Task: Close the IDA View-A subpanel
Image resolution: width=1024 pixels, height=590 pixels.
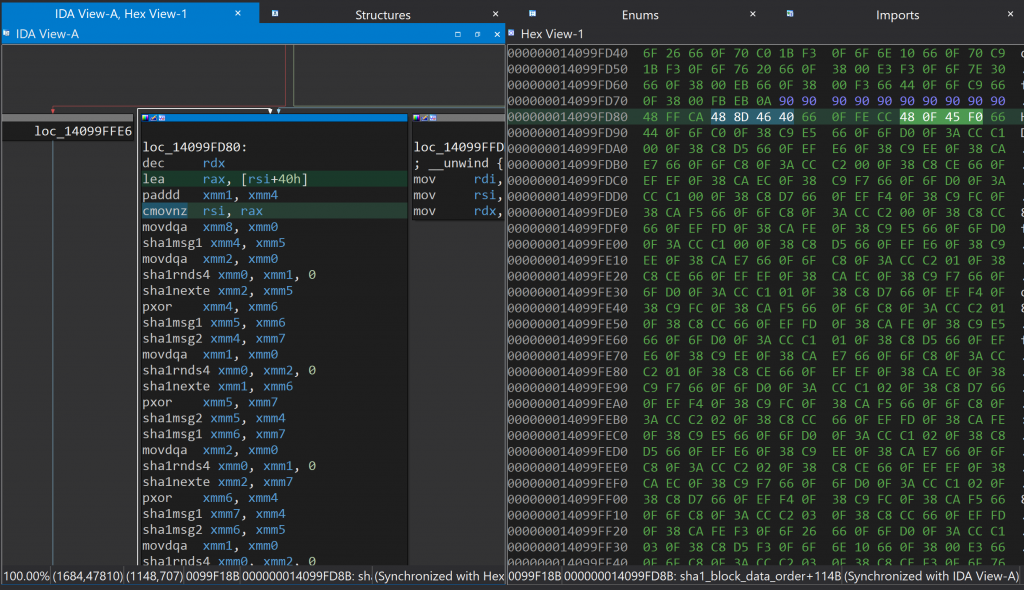Action: point(497,34)
